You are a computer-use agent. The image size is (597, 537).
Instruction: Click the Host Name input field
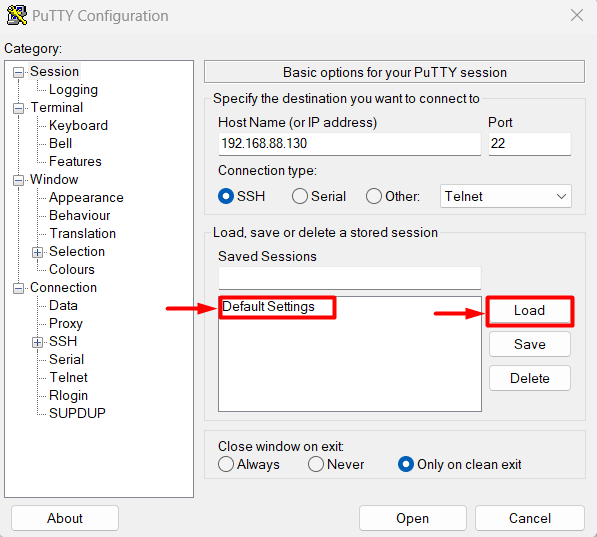click(x=350, y=144)
